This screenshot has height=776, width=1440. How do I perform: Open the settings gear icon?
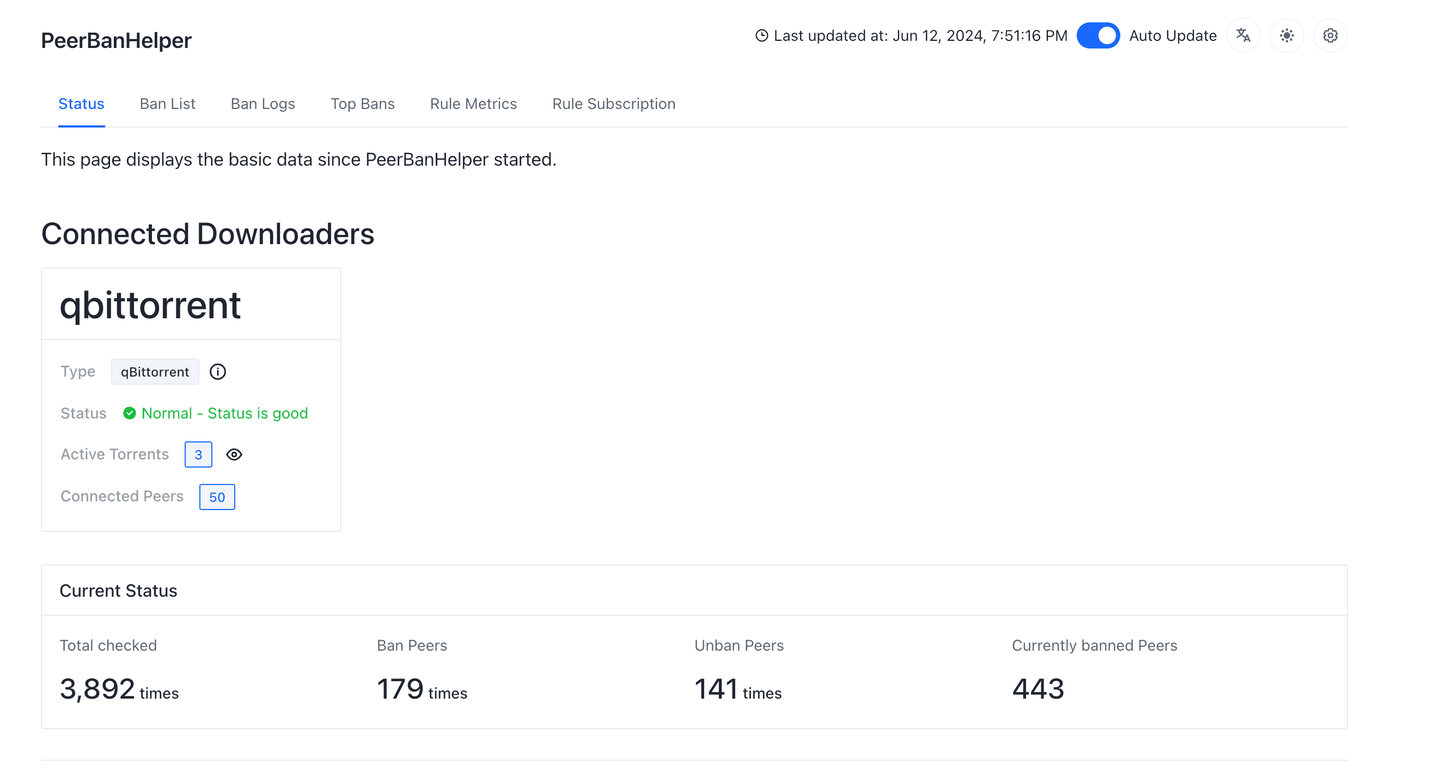(x=1330, y=36)
